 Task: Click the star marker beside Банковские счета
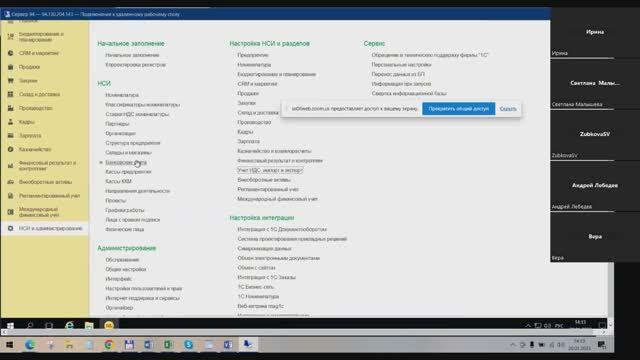(101, 162)
